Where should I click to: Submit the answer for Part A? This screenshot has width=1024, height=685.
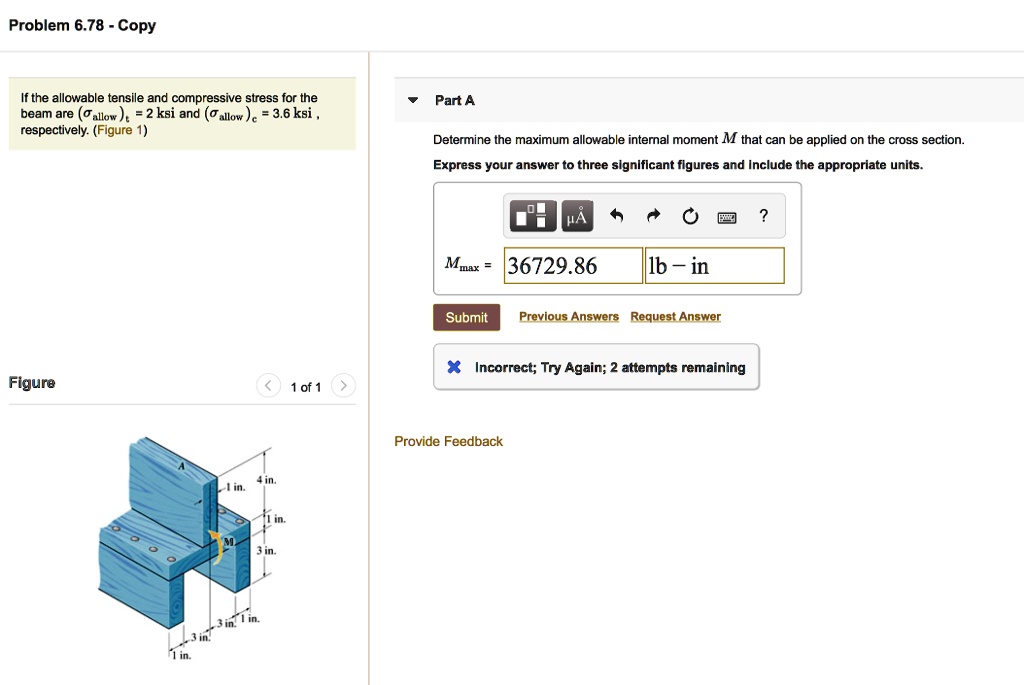click(466, 317)
